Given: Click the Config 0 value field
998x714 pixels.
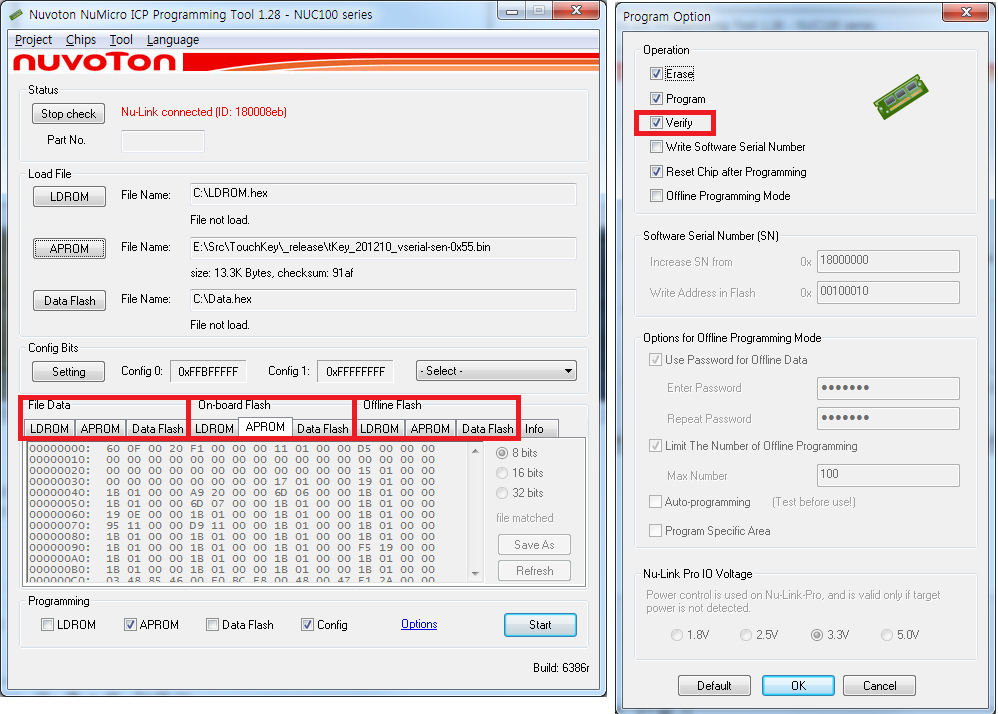Looking at the screenshot, I should pyautogui.click(x=208, y=372).
